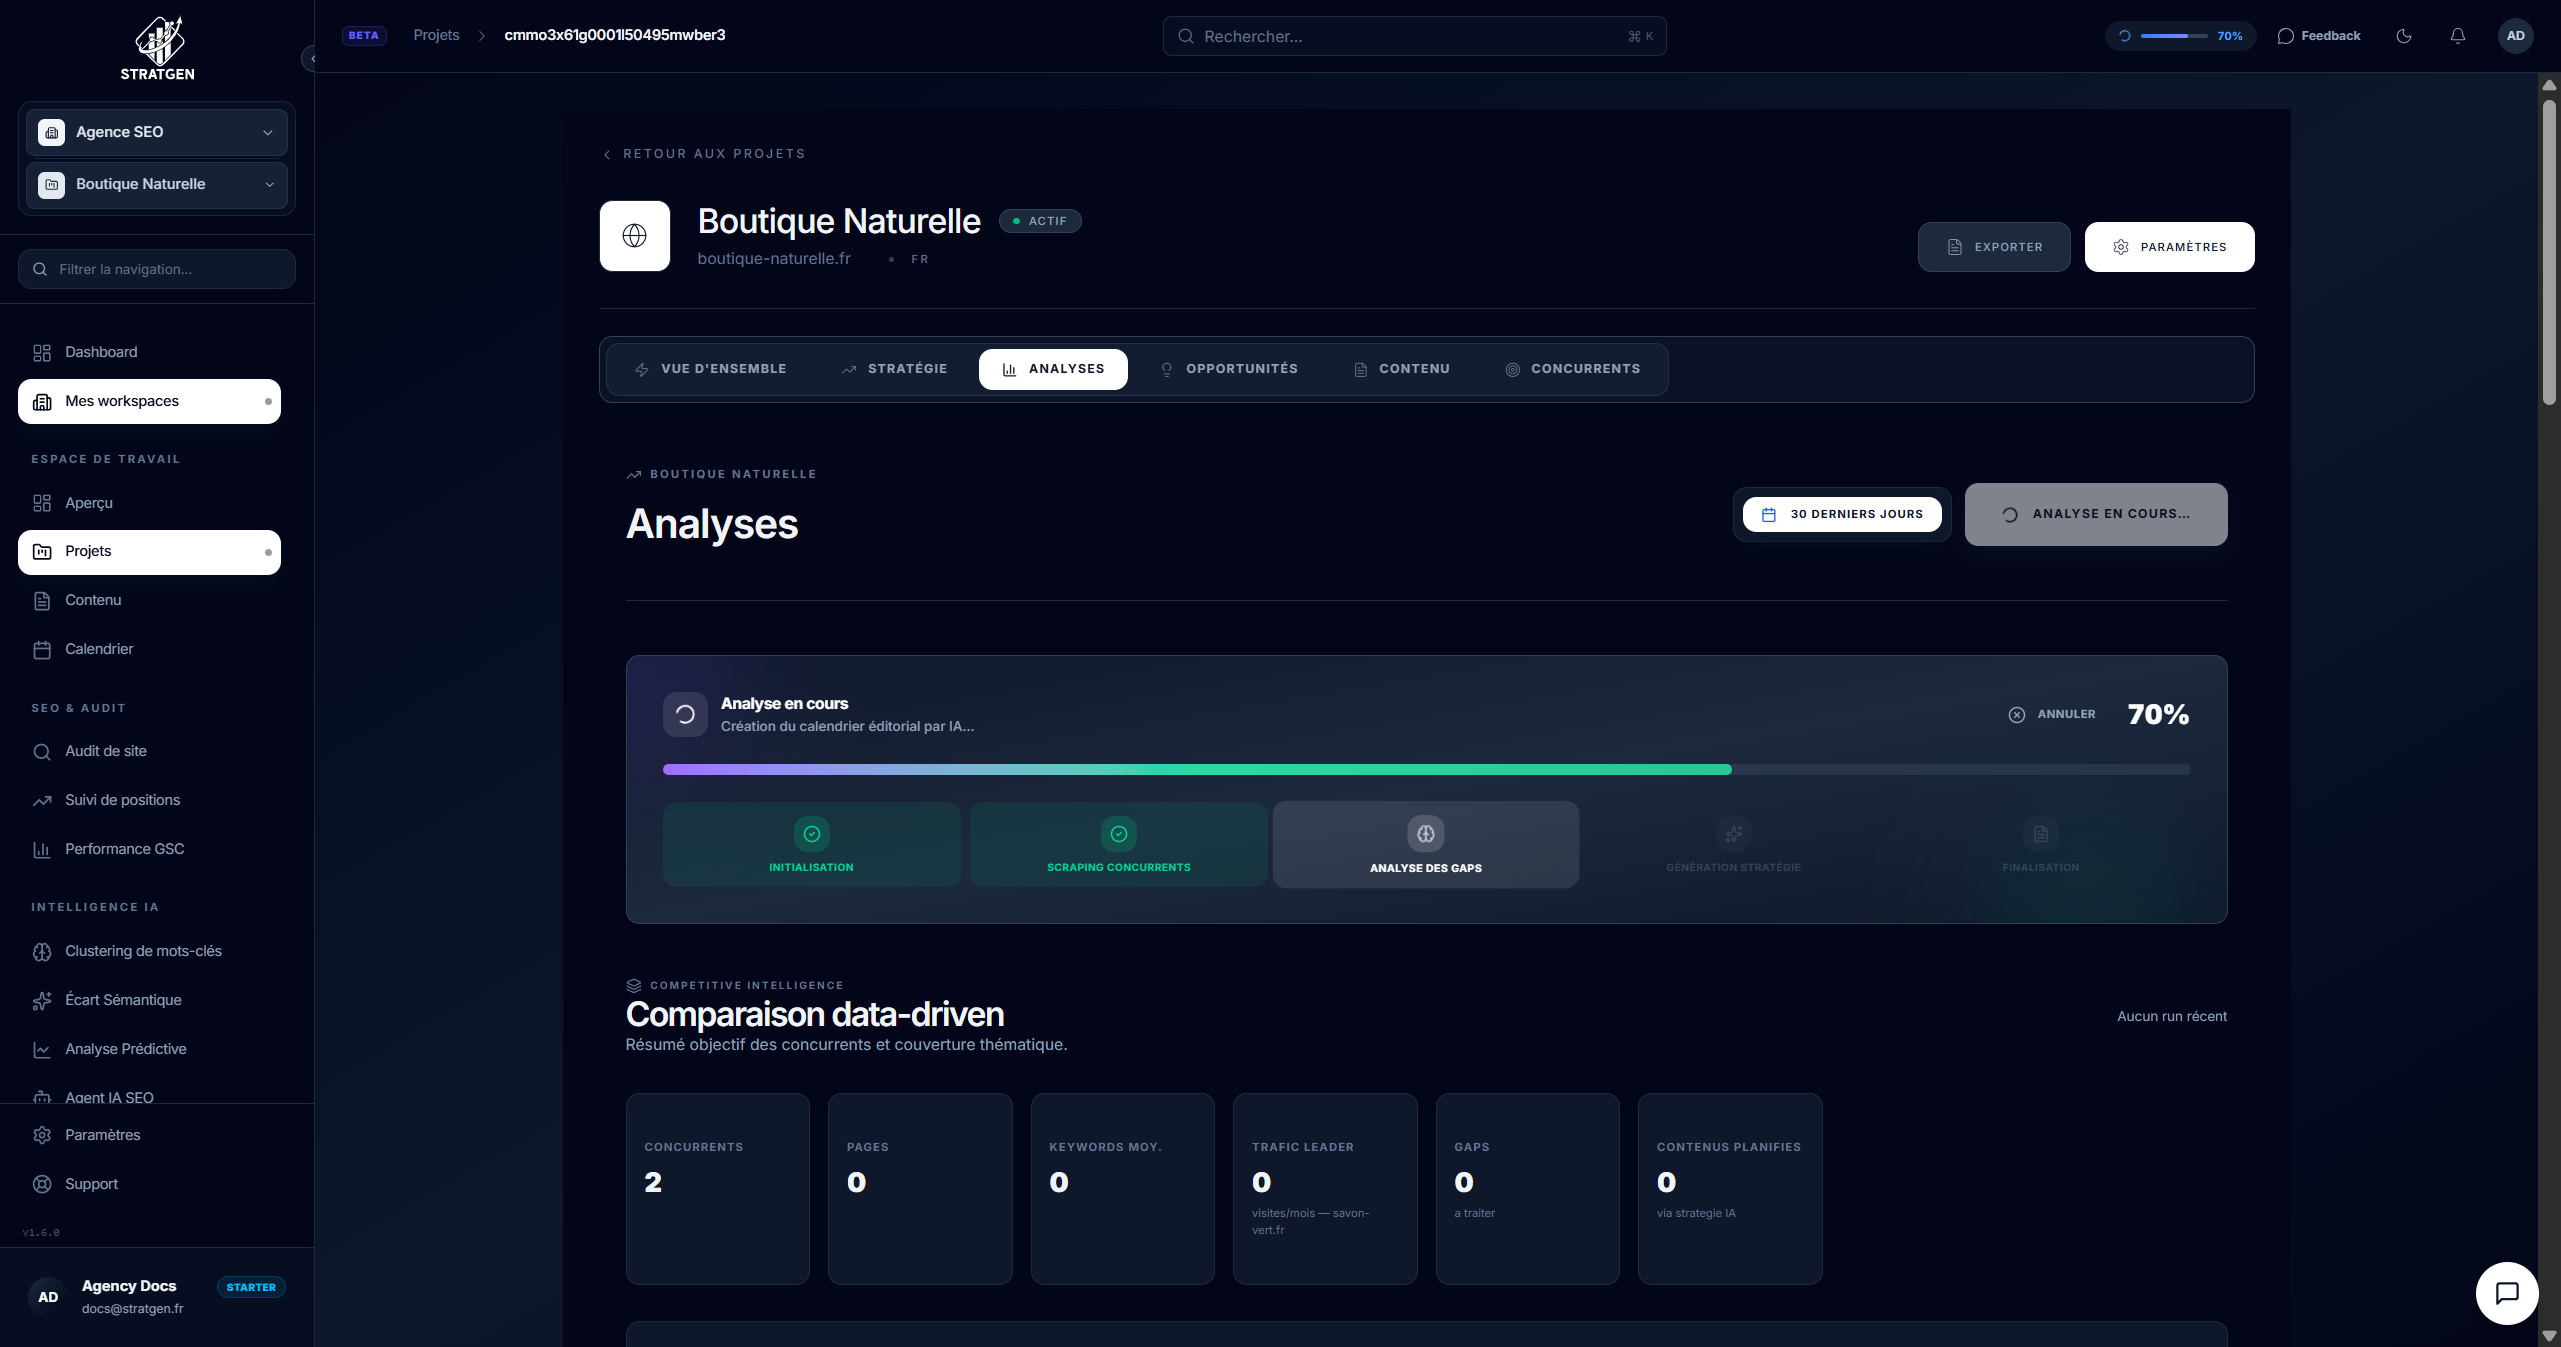Open notifications bell icon

click(x=2457, y=36)
